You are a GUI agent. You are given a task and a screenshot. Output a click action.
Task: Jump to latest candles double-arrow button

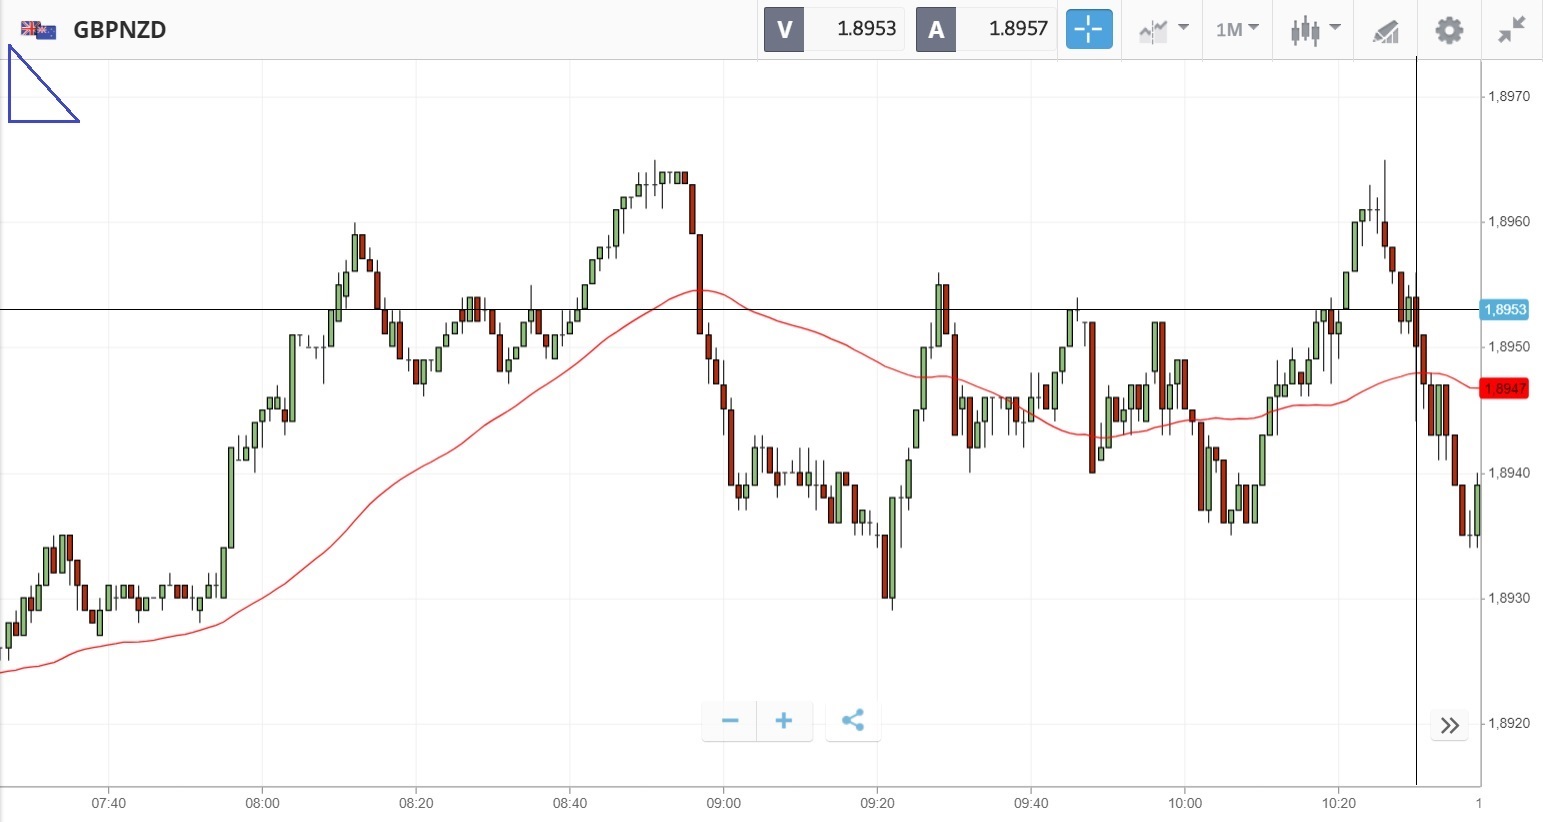tap(1450, 725)
